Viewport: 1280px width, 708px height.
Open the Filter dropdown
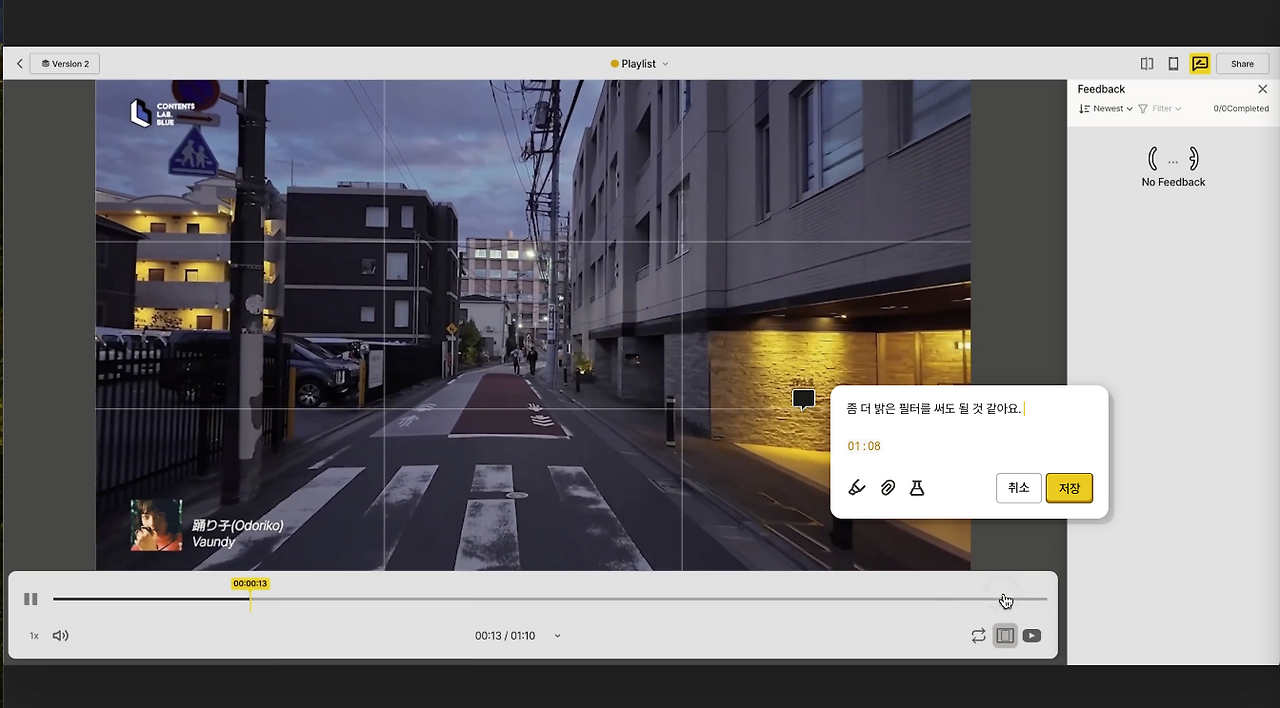(x=1160, y=108)
